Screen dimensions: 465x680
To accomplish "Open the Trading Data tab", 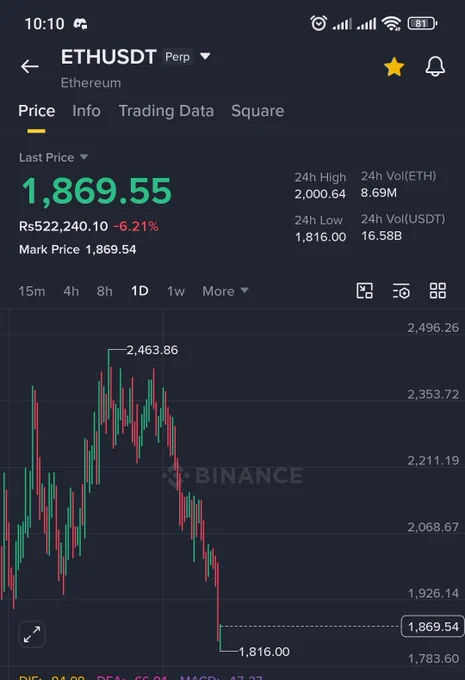I will point(166,111).
